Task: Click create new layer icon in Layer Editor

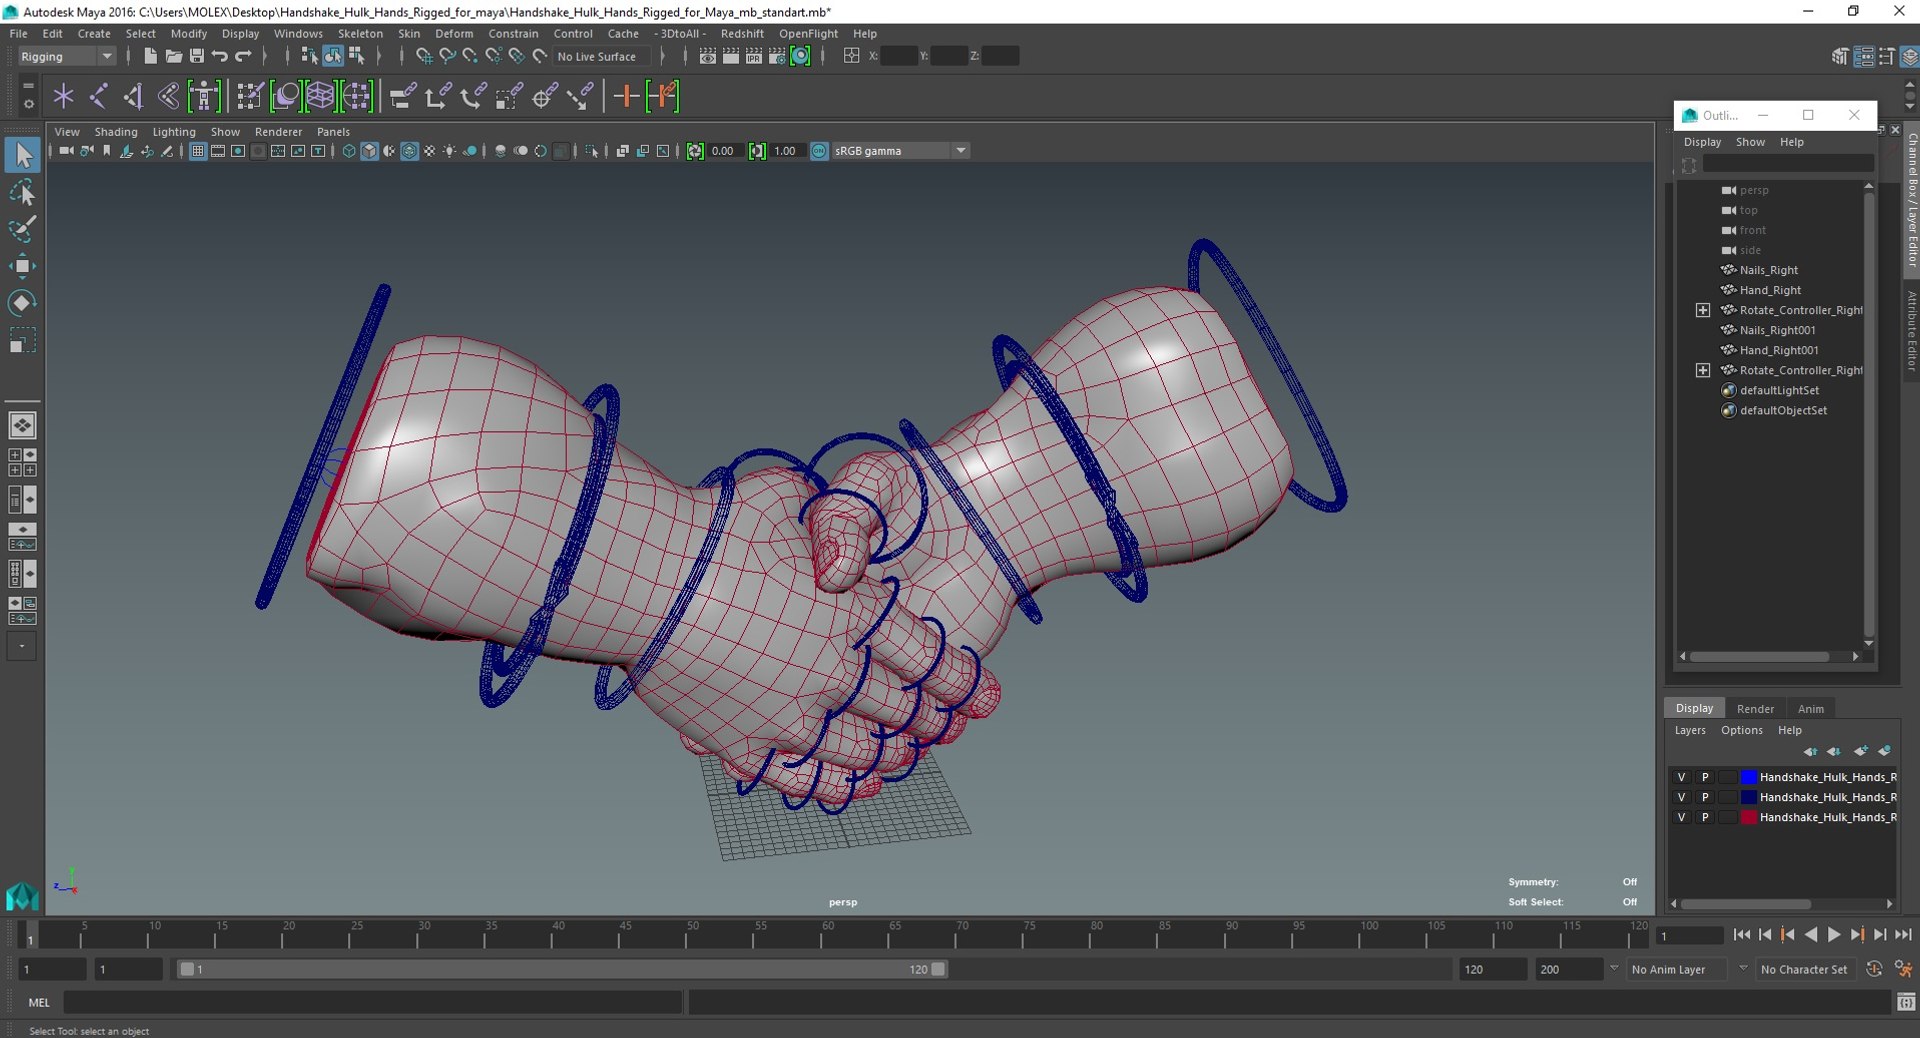Action: coord(1860,751)
